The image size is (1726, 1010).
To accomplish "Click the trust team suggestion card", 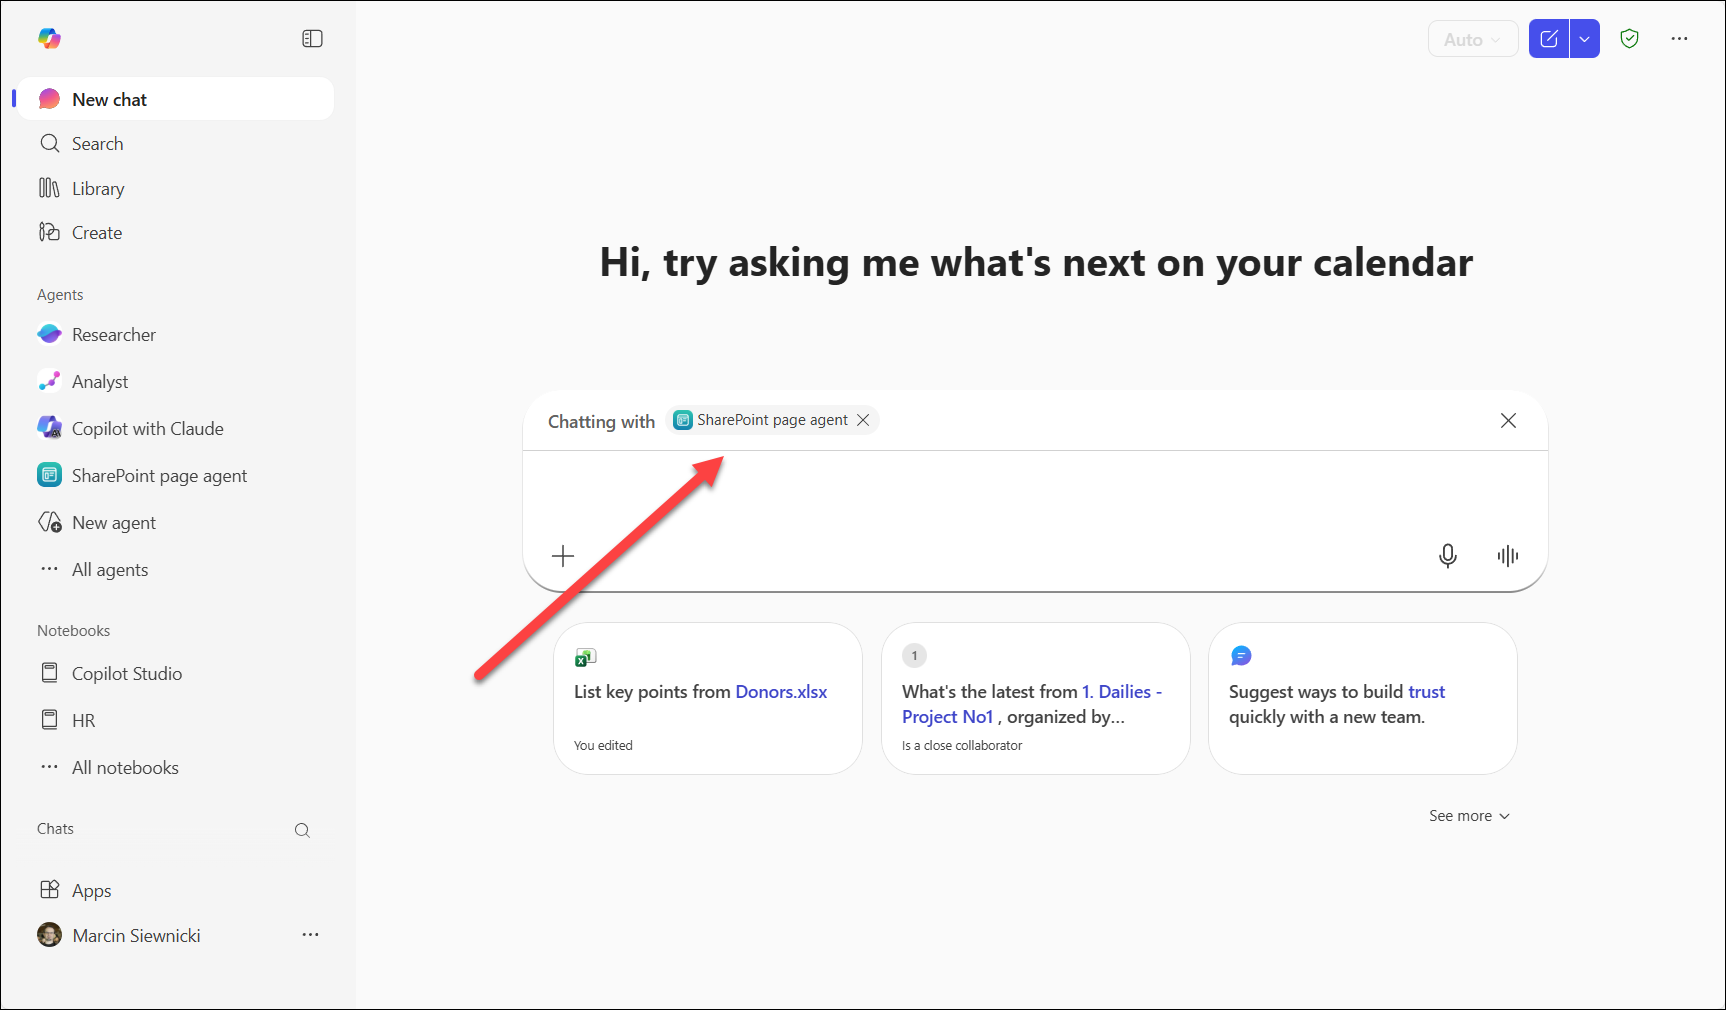I will pos(1361,699).
